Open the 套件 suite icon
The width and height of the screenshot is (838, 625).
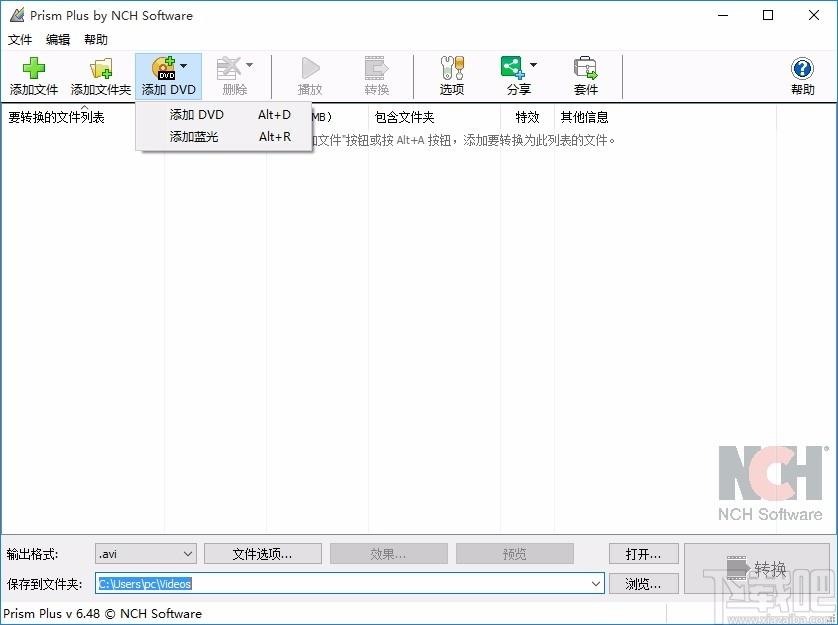[586, 68]
